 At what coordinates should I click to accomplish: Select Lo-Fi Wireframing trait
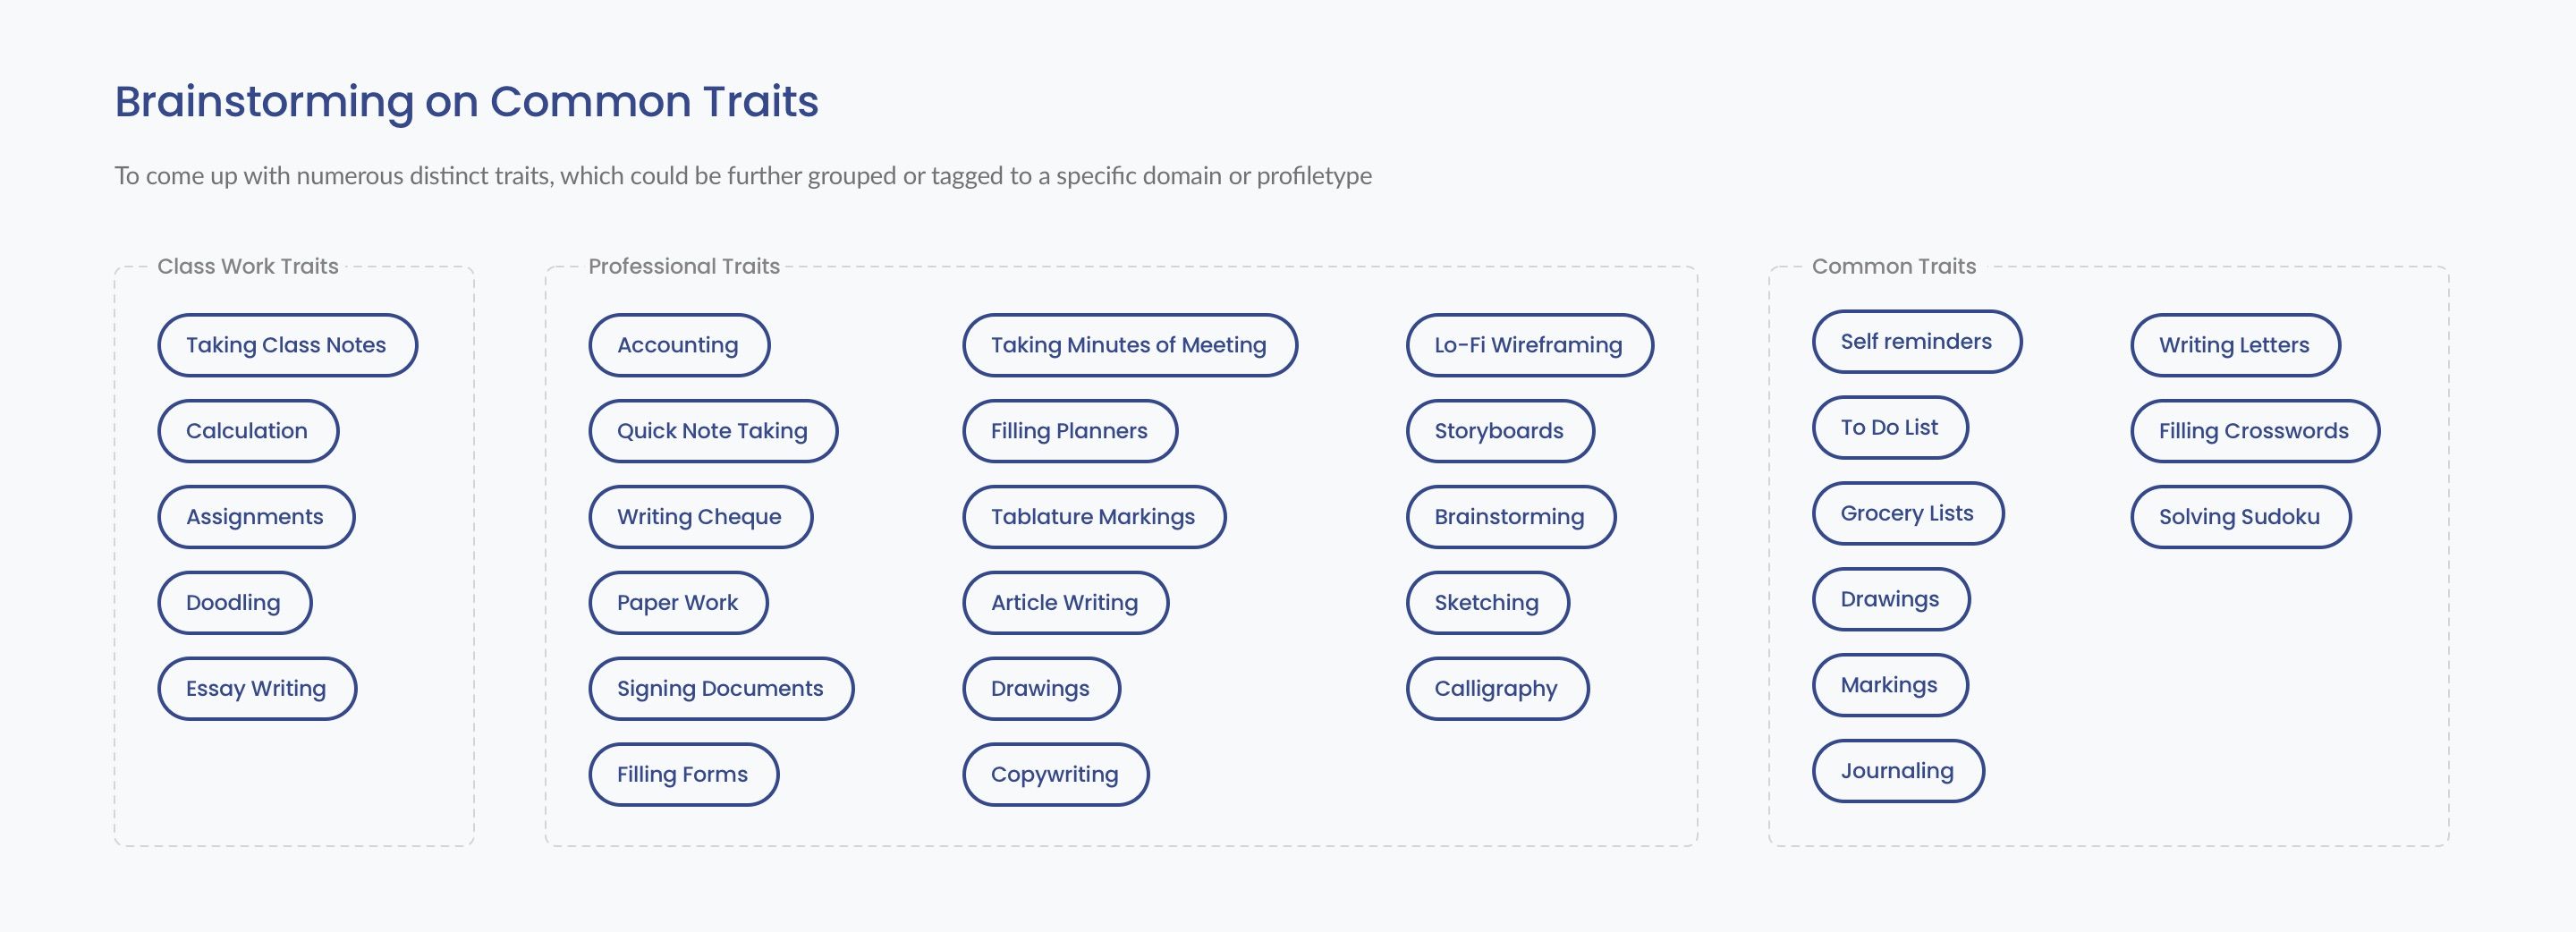[x=1530, y=345]
